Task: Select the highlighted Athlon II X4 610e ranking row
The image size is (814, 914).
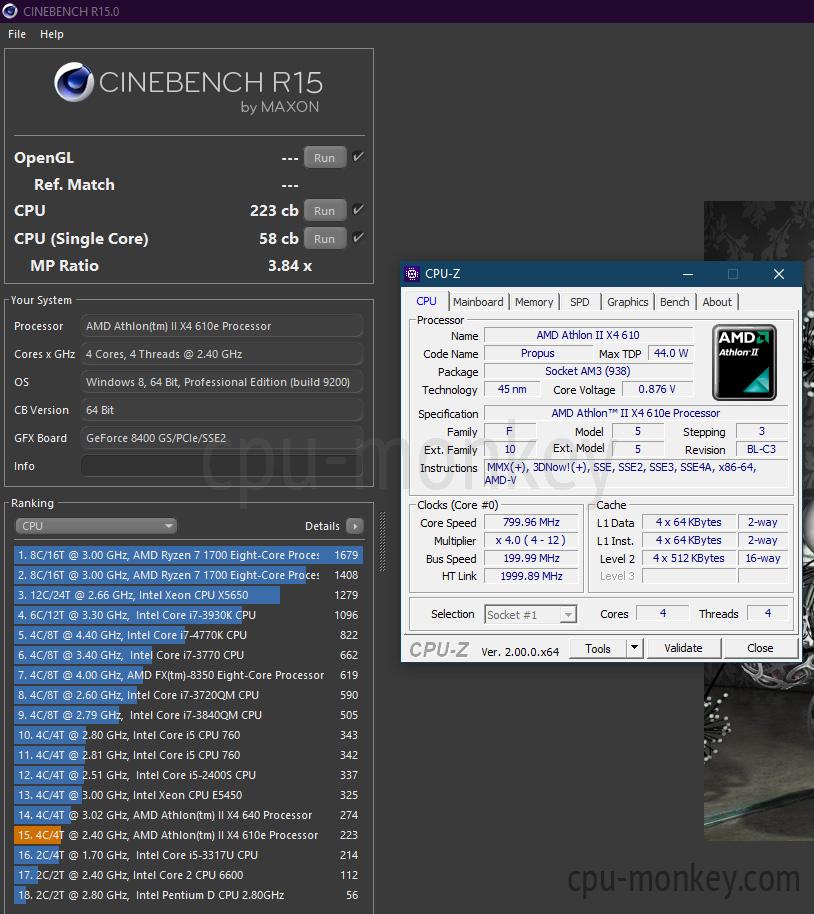Action: point(188,835)
